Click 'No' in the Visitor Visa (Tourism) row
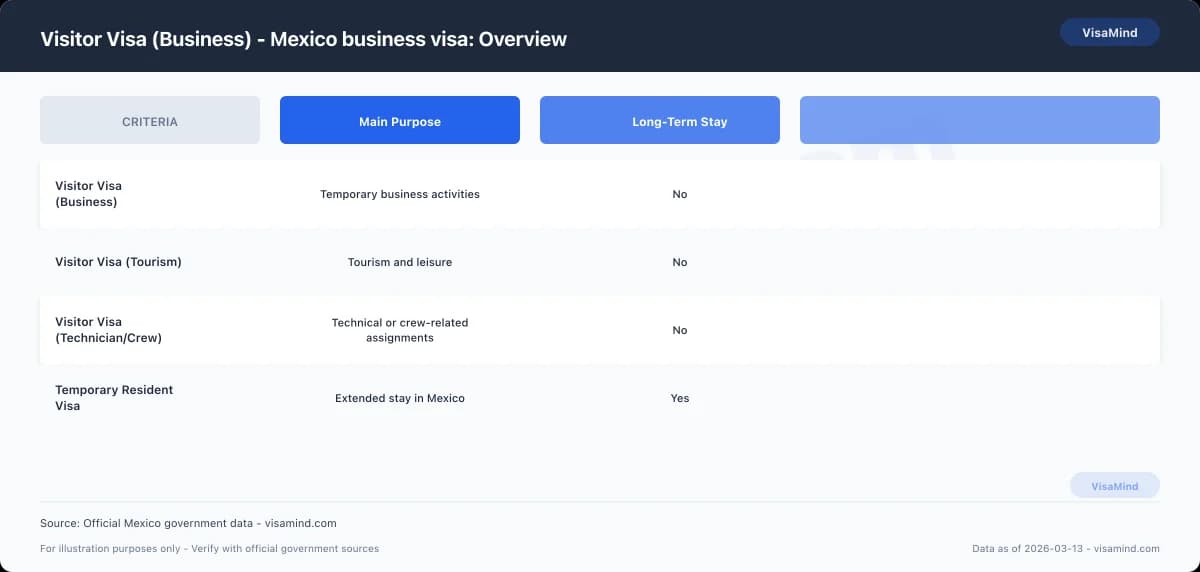Image resolution: width=1200 pixels, height=572 pixels. [x=680, y=262]
